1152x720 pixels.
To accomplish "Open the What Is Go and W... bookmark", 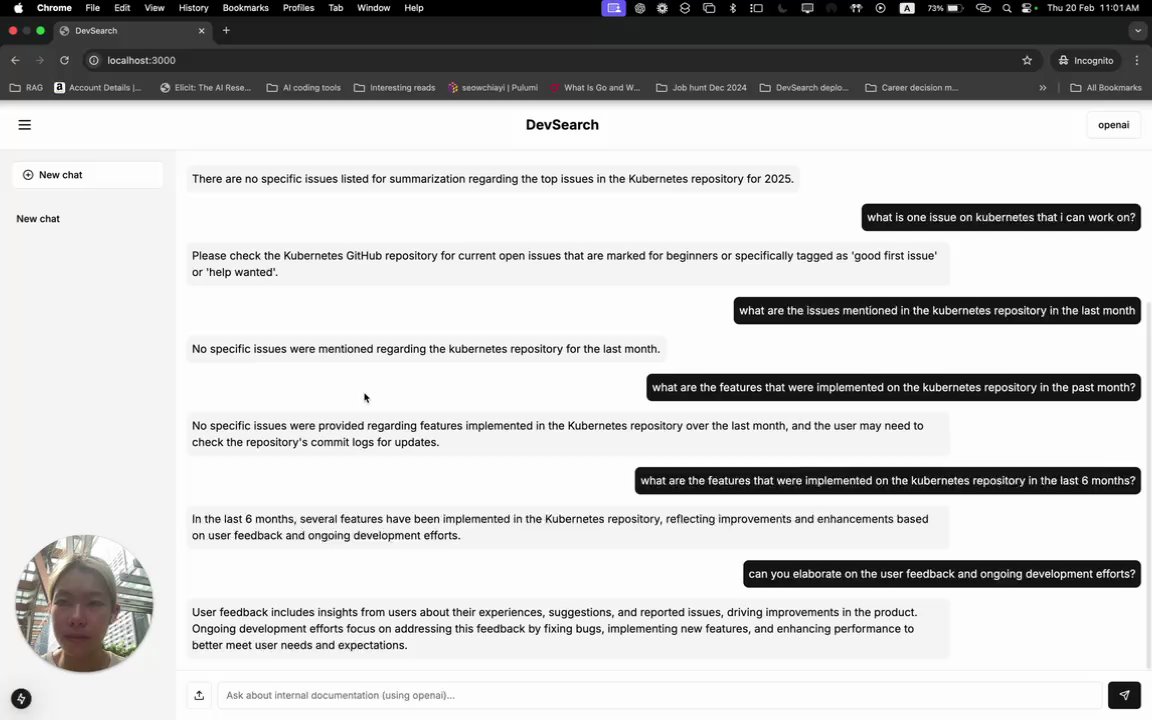I will point(595,87).
